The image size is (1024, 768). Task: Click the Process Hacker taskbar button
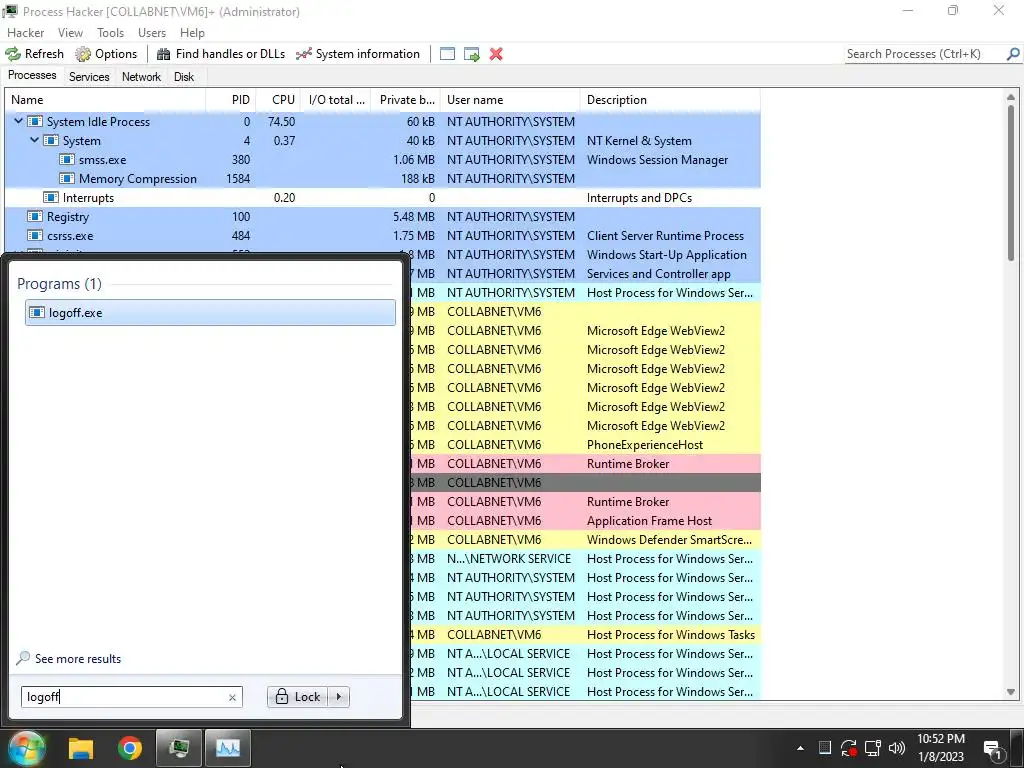pyautogui.click(x=179, y=748)
